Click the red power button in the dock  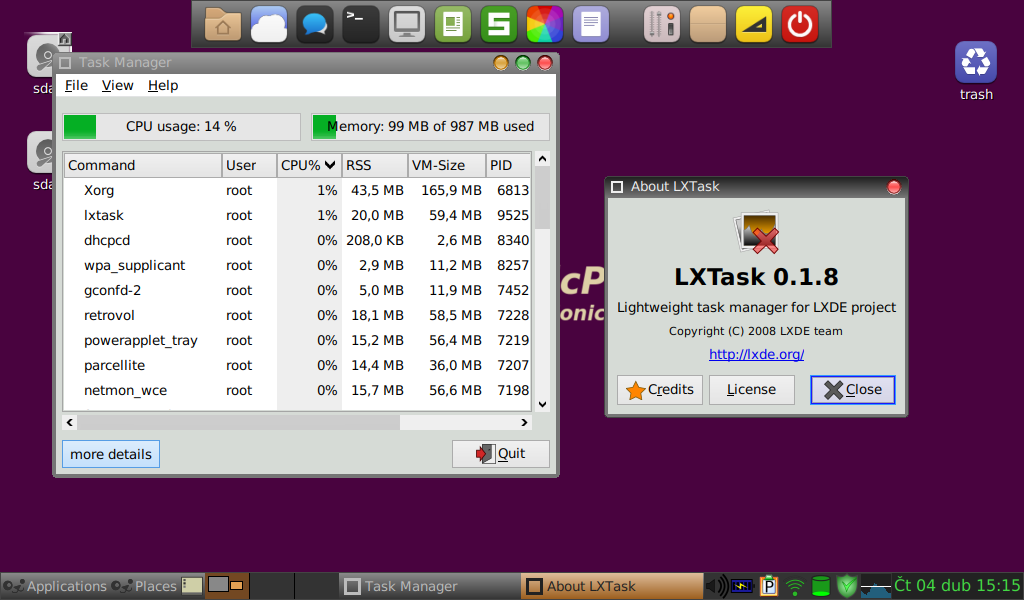click(x=799, y=23)
